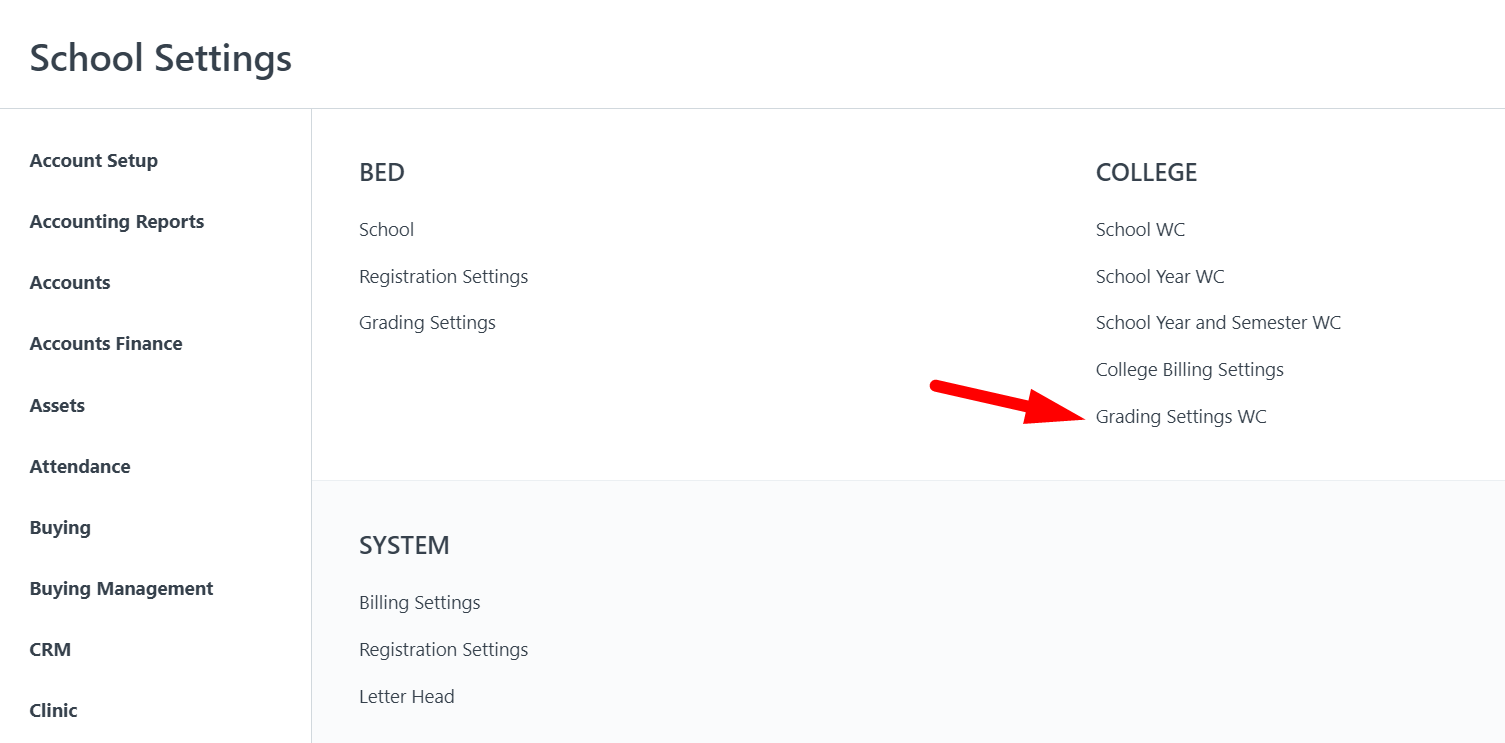The image size is (1505, 743).
Task: Select Accounting Reports in sidebar
Action: coord(117,221)
